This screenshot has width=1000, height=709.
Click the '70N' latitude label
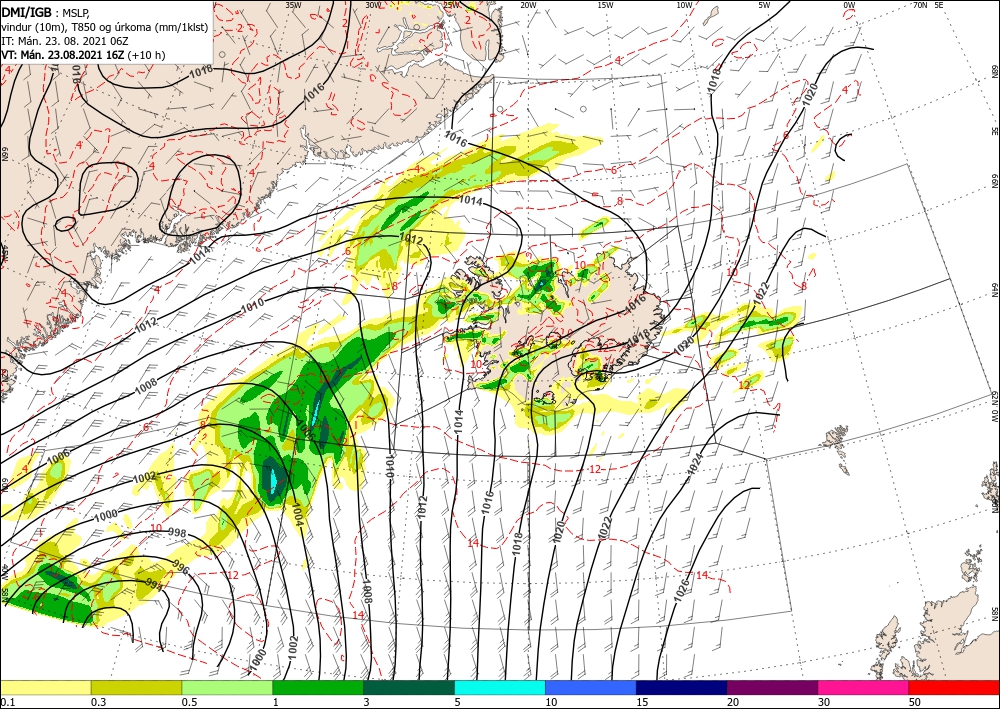(x=920, y=5)
